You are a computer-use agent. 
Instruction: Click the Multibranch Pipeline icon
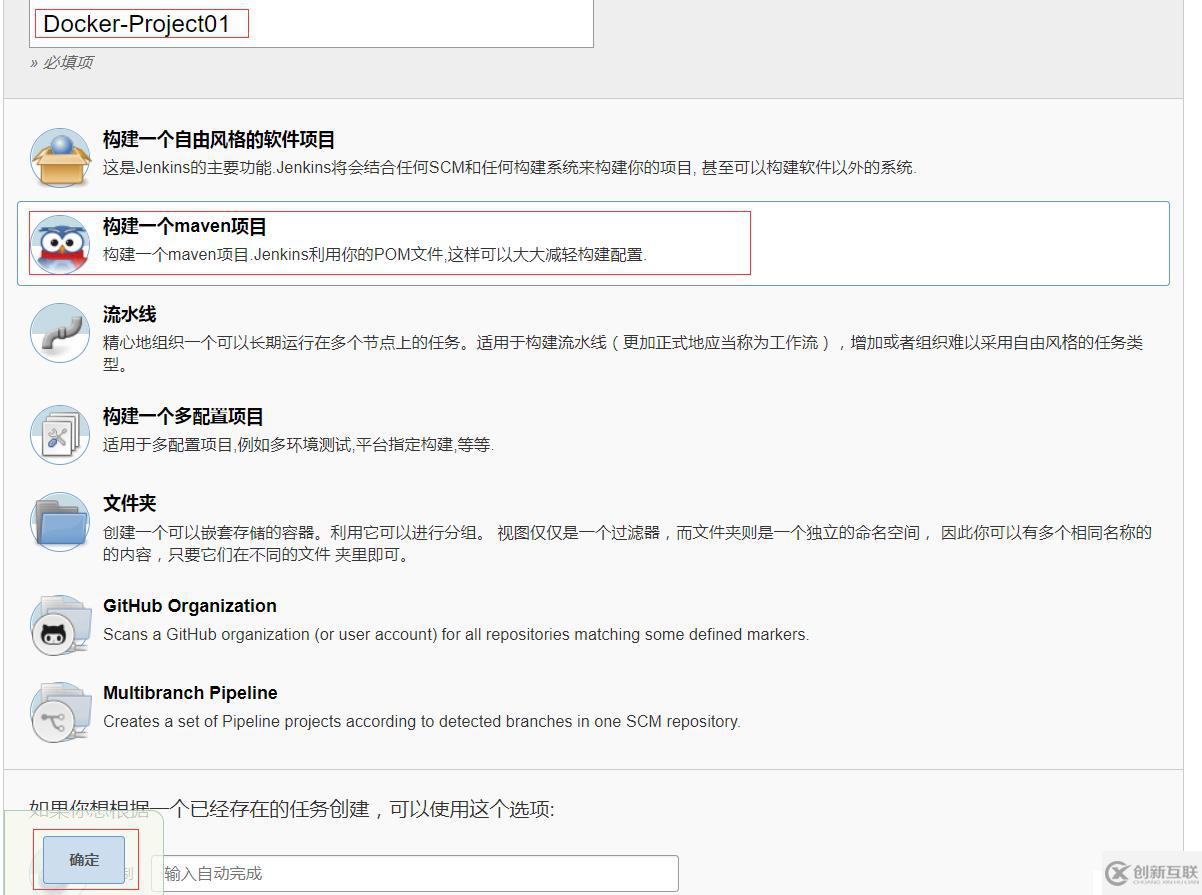60,712
